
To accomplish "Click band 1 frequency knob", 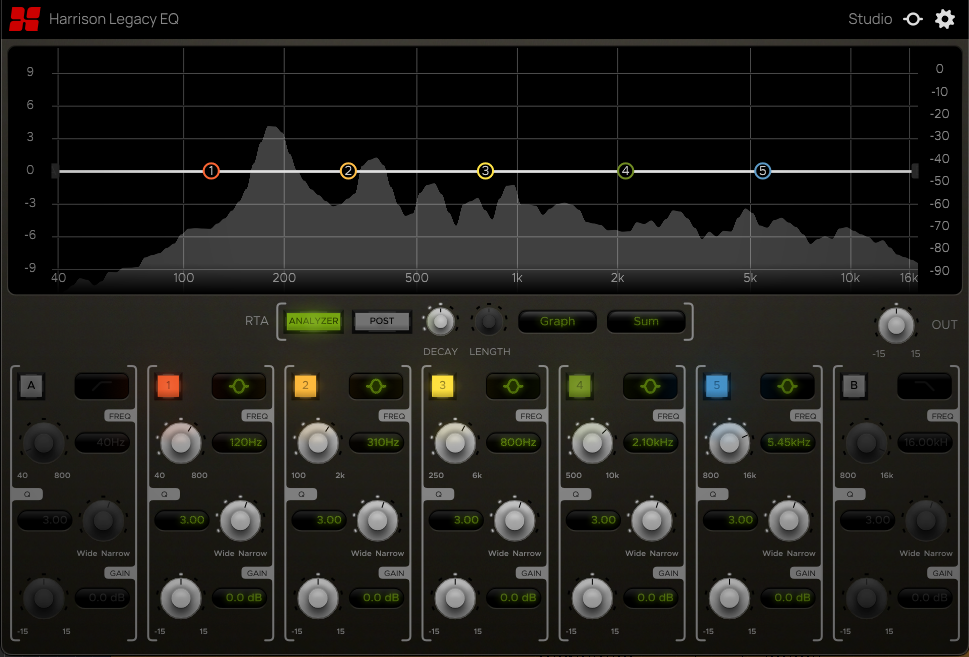I will (181, 443).
